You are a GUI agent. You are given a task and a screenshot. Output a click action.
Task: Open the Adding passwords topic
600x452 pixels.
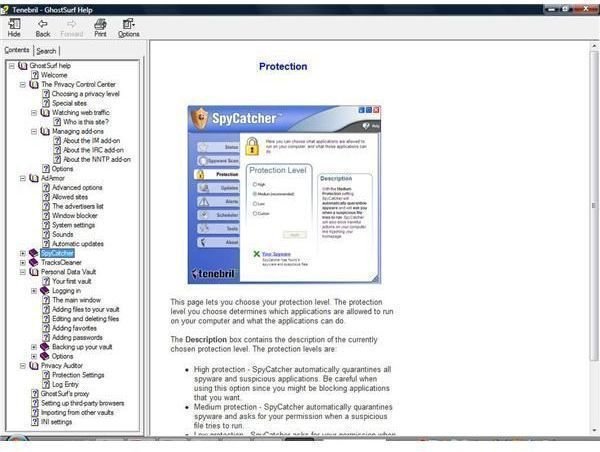(77, 338)
